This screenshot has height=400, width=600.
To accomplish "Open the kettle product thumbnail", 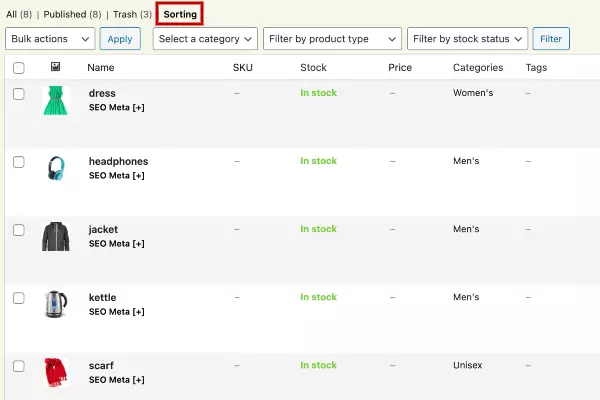I will point(55,304).
